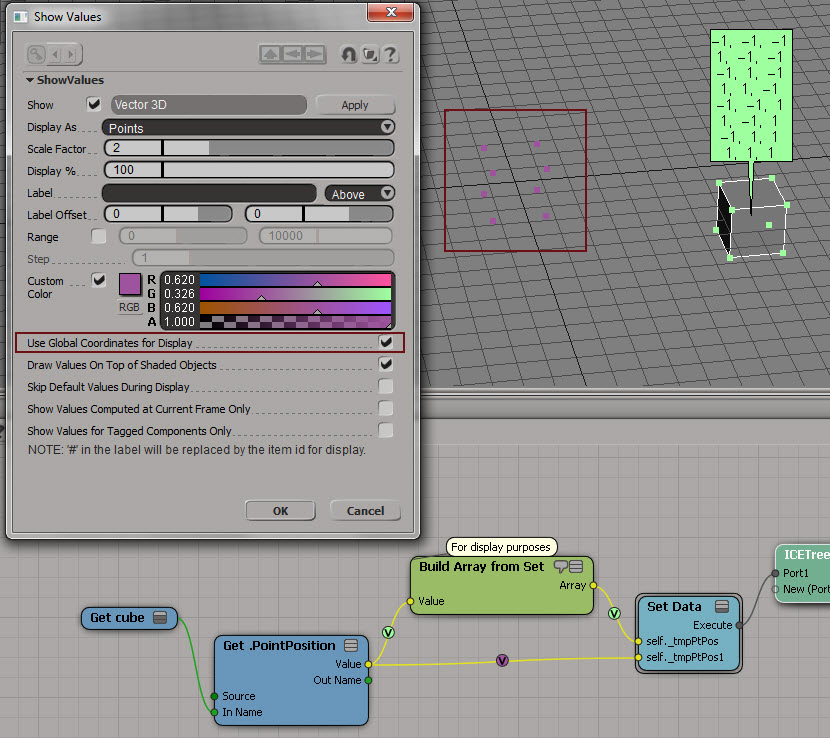830x738 pixels.
Task: Click the Get .PointPosition node menu icon
Action: coord(351,645)
